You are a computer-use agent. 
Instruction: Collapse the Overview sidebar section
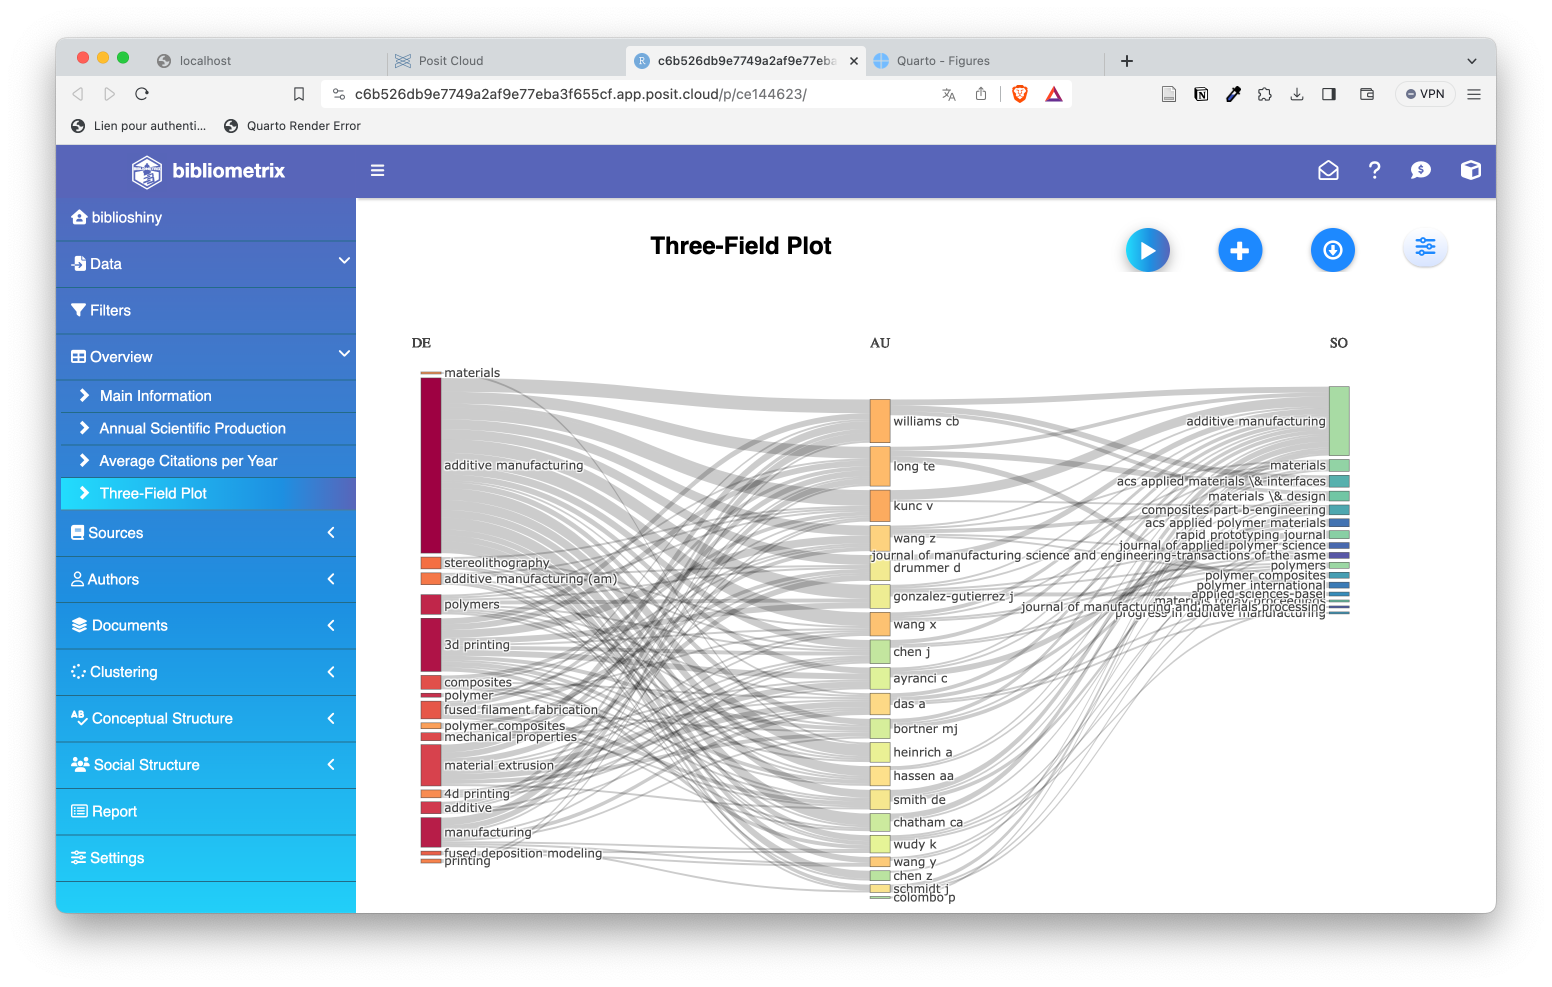point(206,357)
